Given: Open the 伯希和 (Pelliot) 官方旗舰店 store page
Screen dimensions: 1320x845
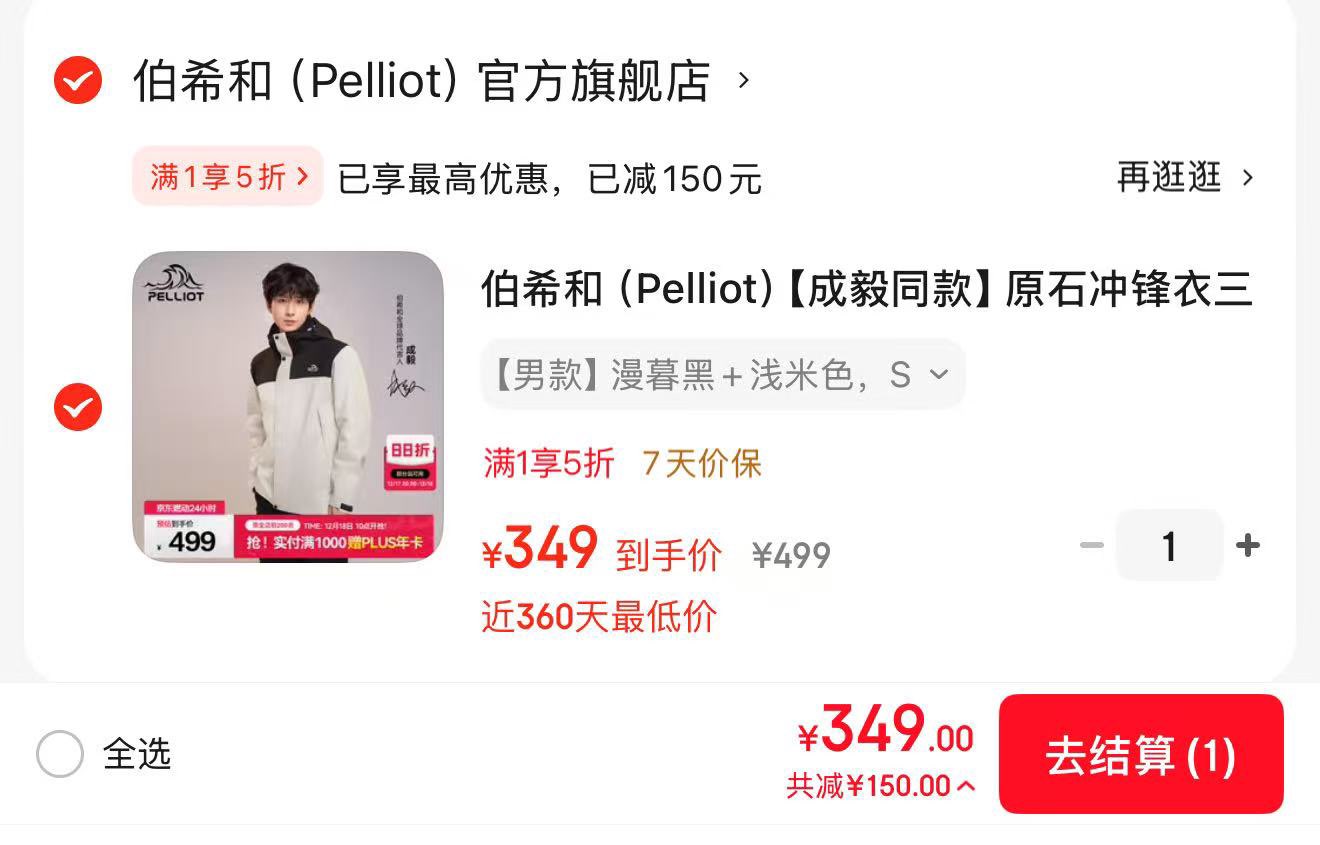Looking at the screenshot, I should 421,81.
